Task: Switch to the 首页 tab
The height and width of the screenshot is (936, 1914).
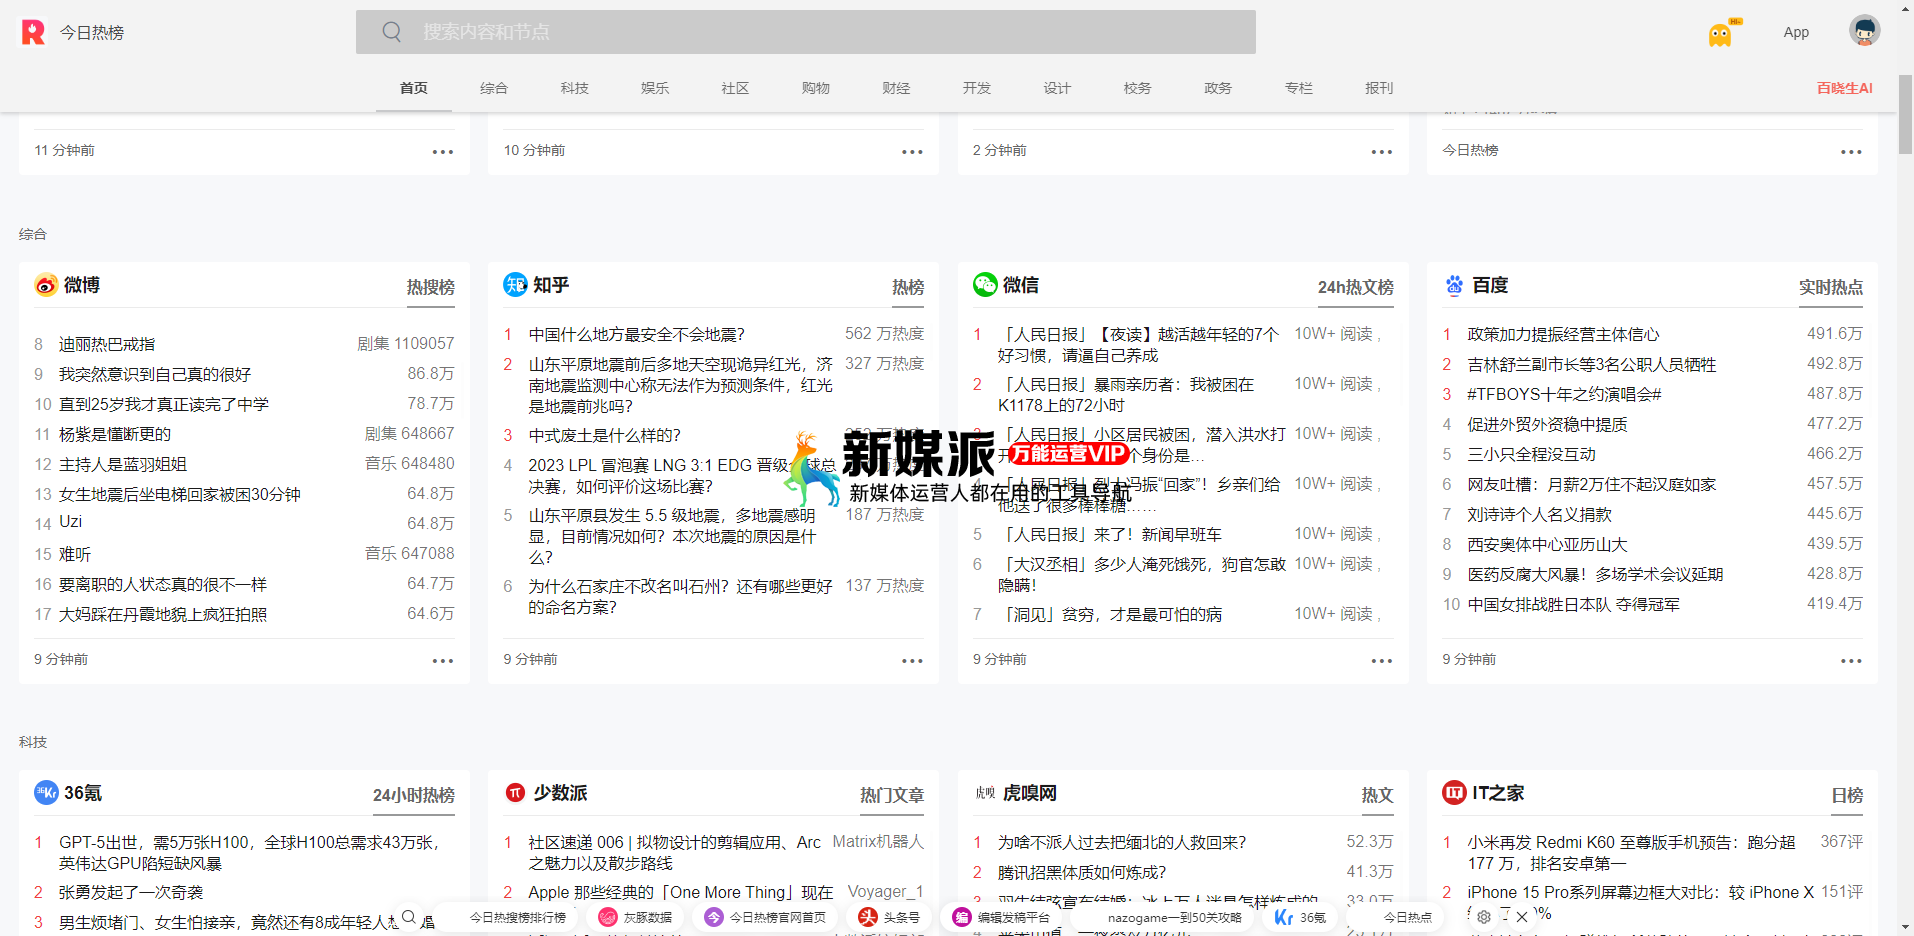Action: 414,88
